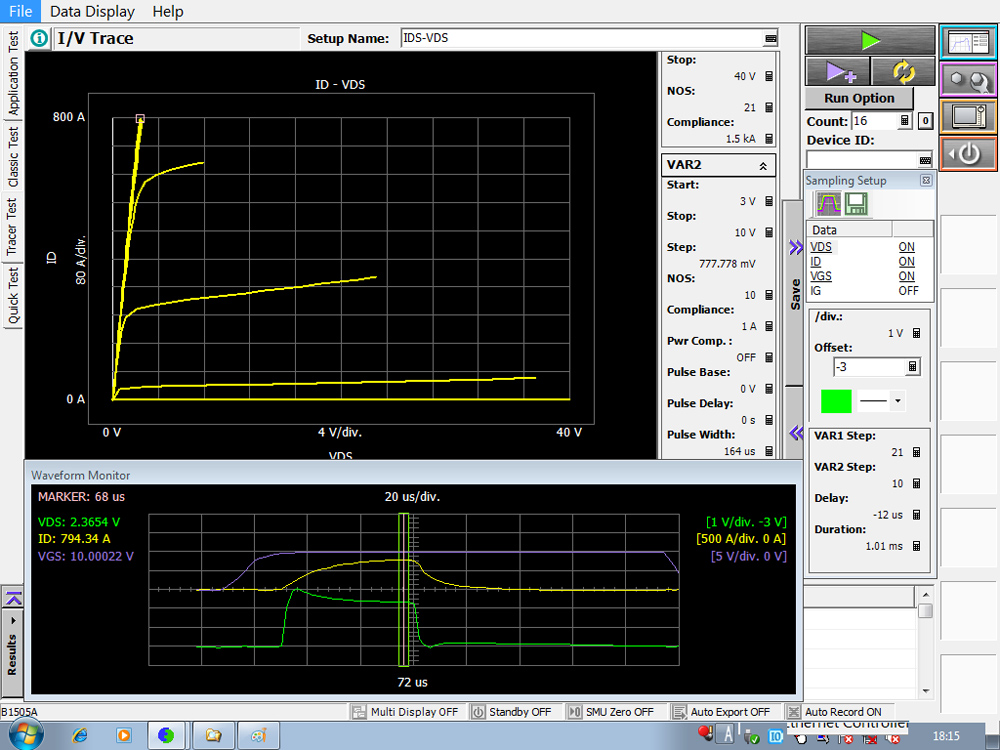Start measurement with the green play button
Screen dimensions: 1000x750
pos(870,40)
